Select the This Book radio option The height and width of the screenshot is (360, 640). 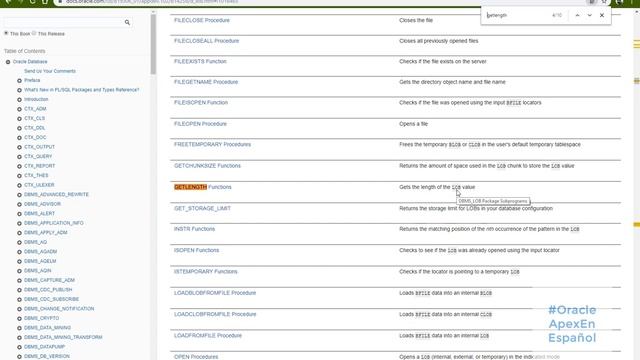6,33
